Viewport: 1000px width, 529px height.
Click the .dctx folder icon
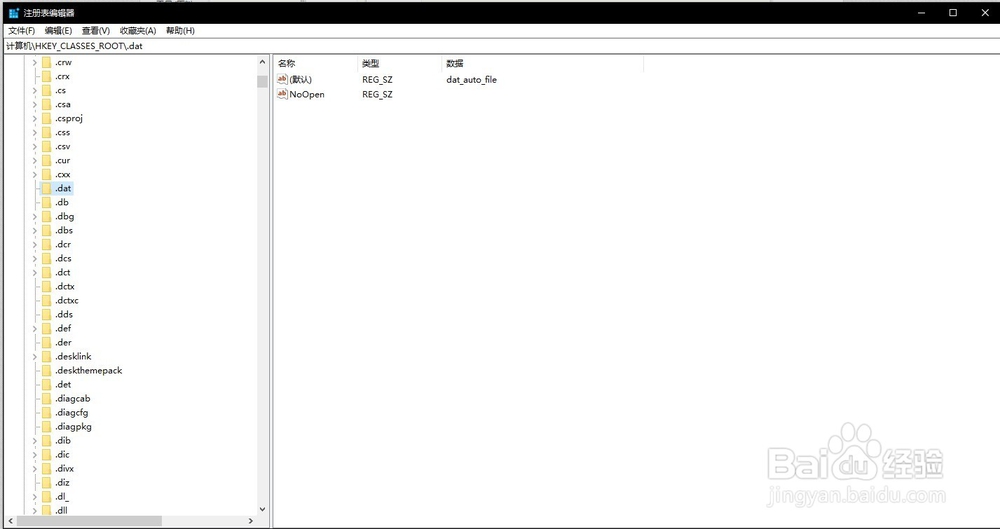[46, 287]
